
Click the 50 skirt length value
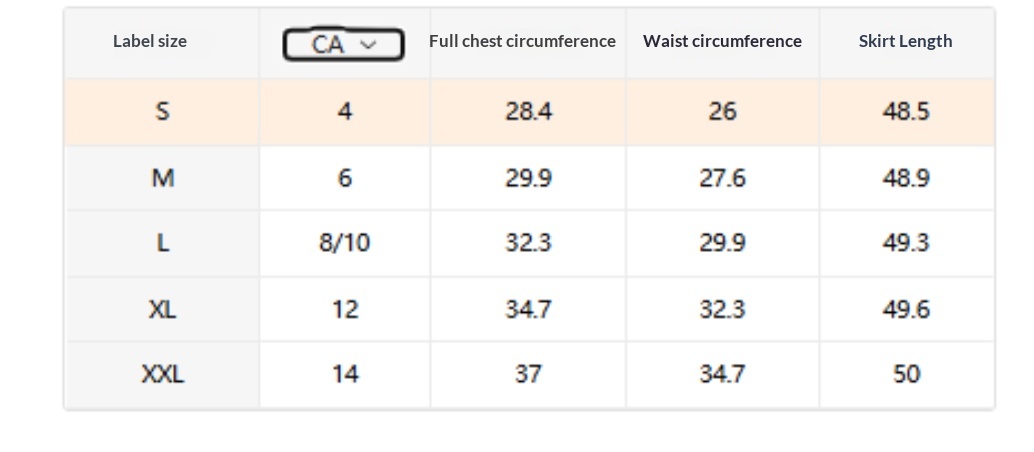click(x=905, y=374)
